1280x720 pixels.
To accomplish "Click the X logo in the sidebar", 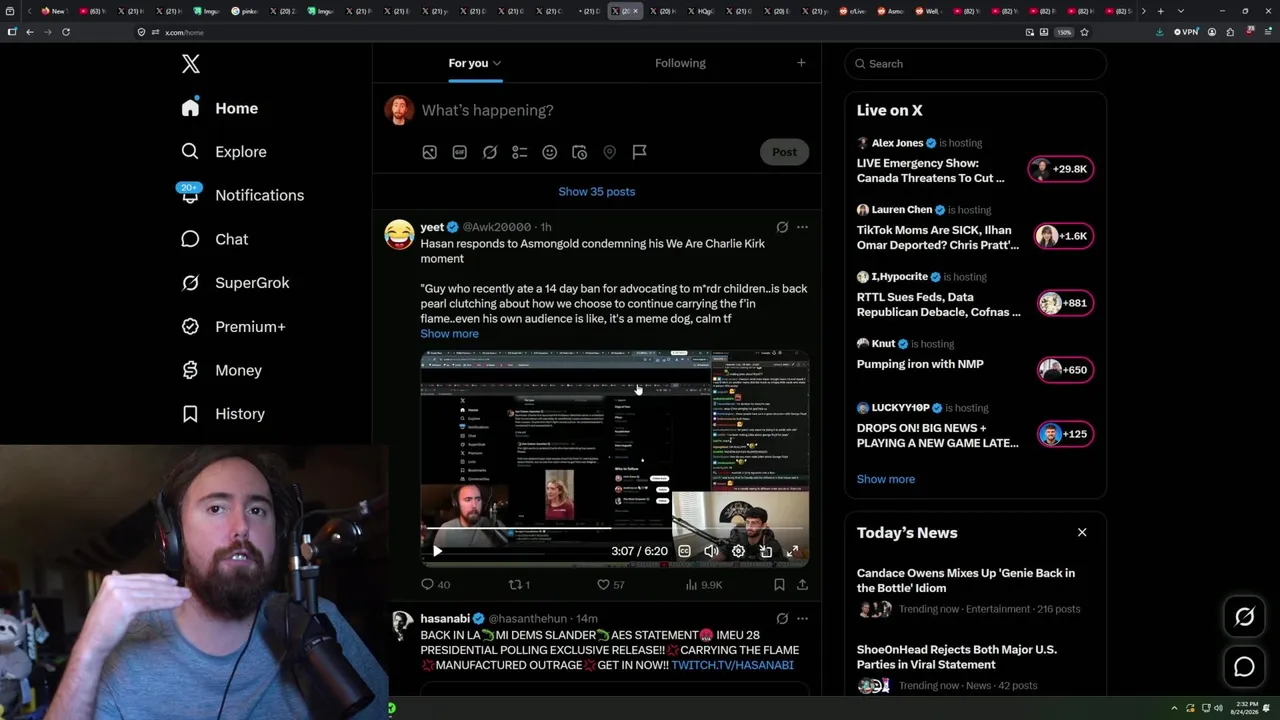I will tap(191, 64).
